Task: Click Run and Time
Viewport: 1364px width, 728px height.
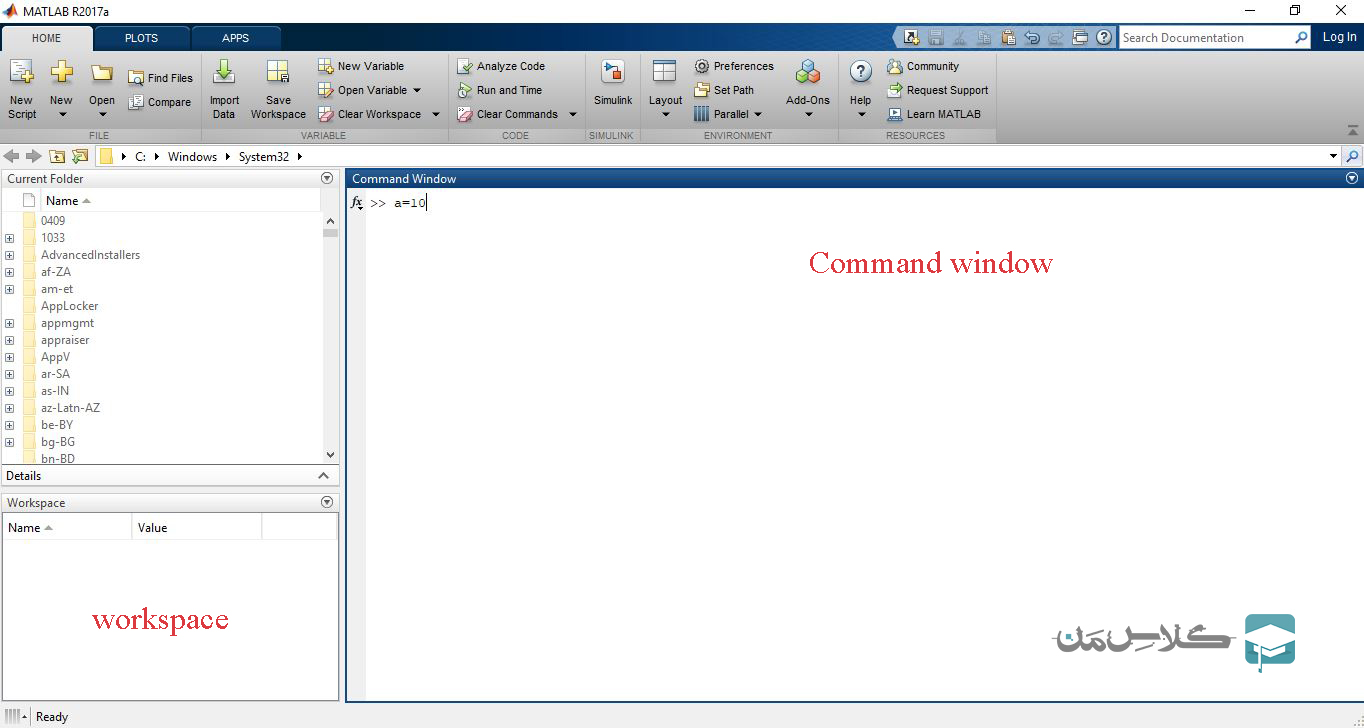Action: [500, 90]
